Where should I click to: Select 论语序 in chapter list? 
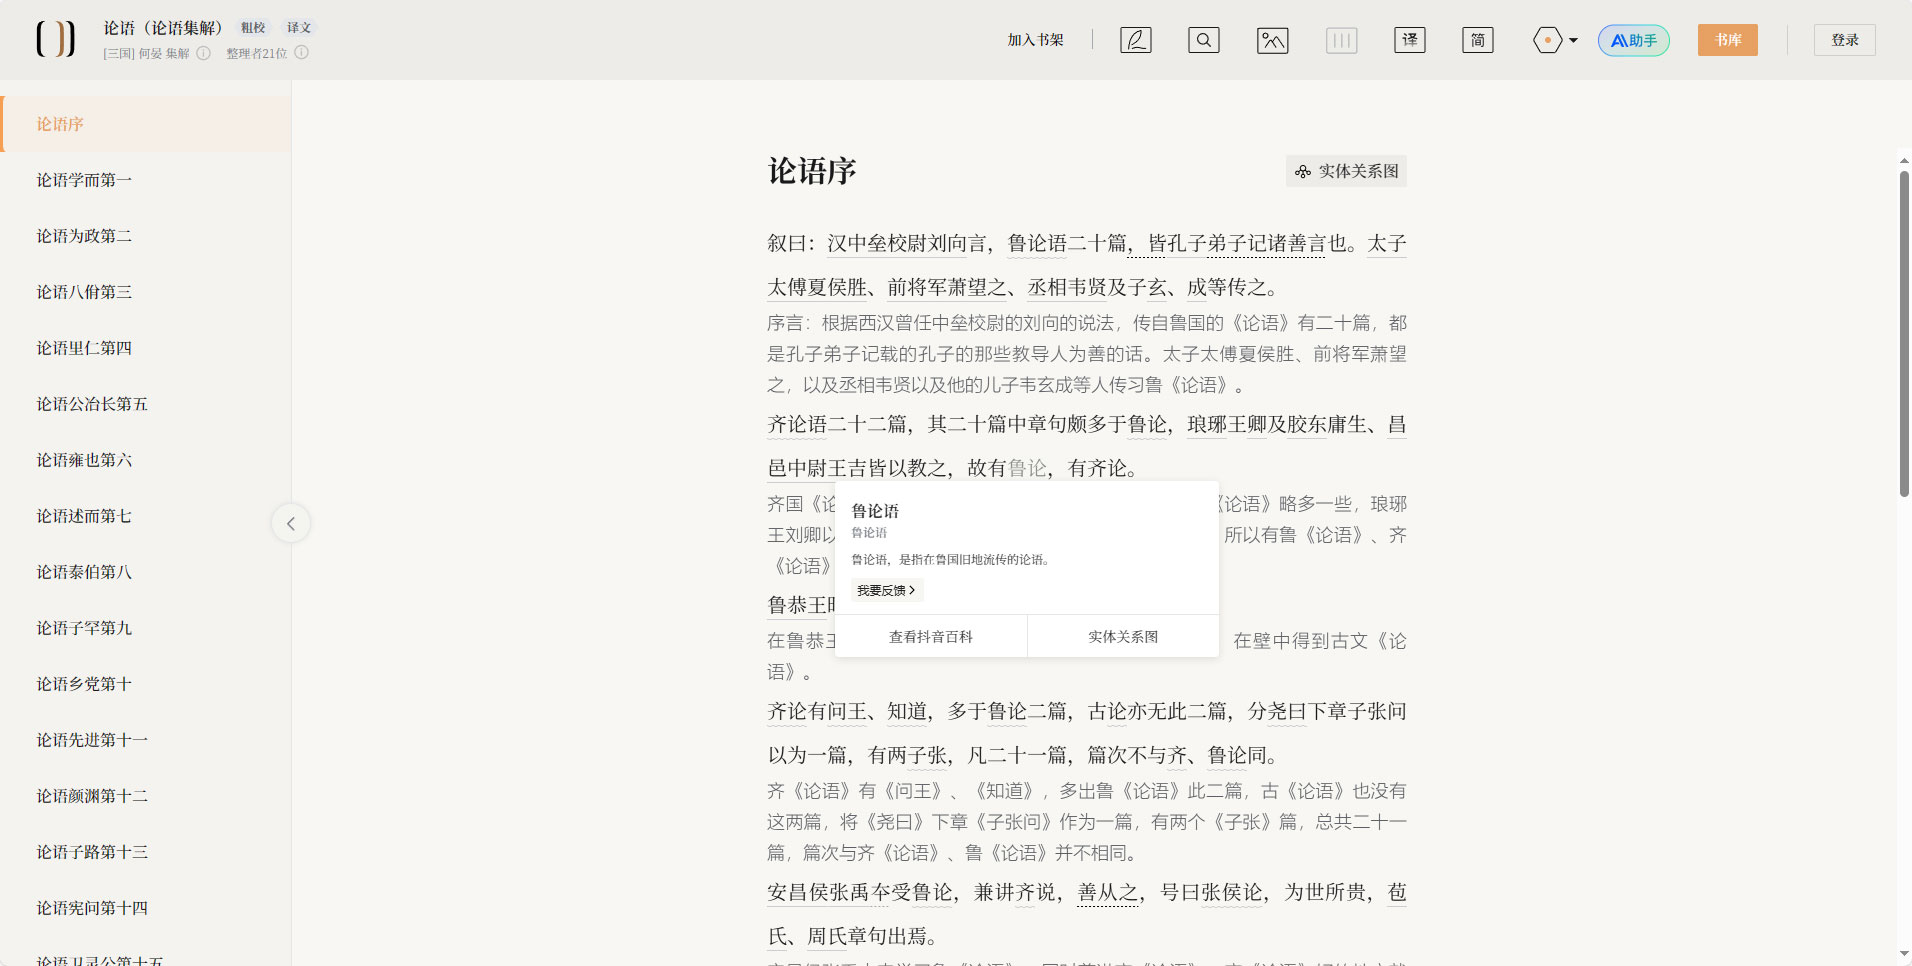146,124
